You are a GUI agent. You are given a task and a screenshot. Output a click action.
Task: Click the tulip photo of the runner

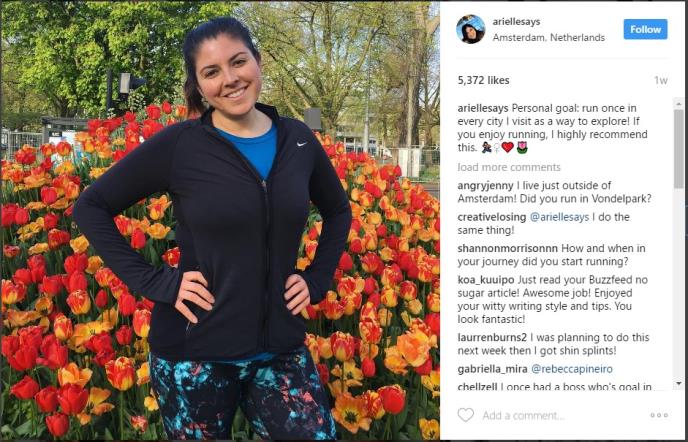coord(220,221)
